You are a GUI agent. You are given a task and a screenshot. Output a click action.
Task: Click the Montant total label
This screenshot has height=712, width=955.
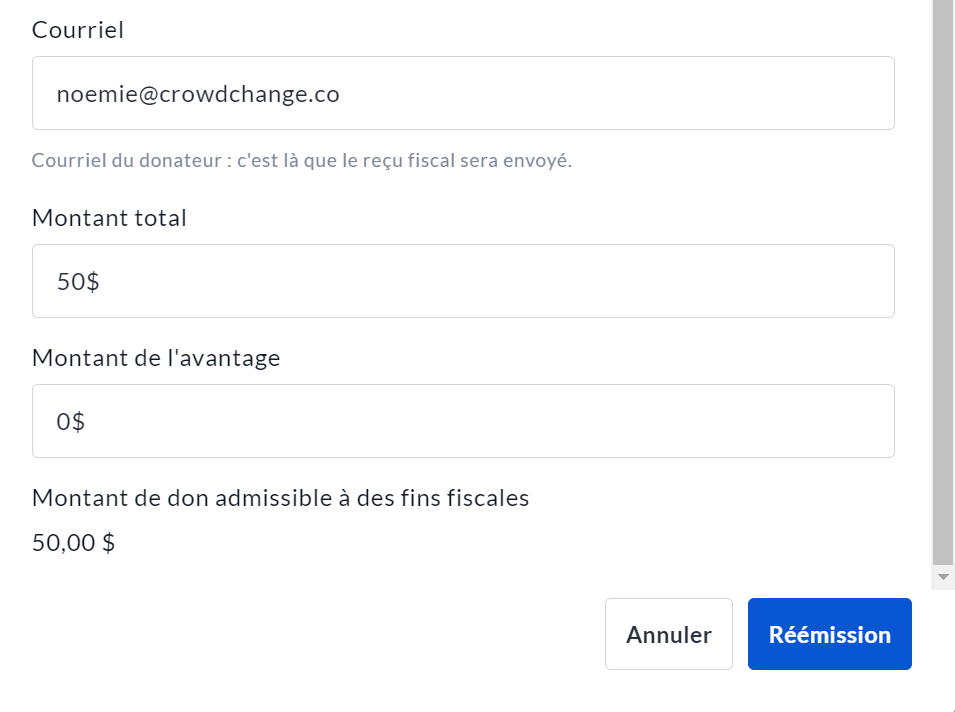coord(109,218)
